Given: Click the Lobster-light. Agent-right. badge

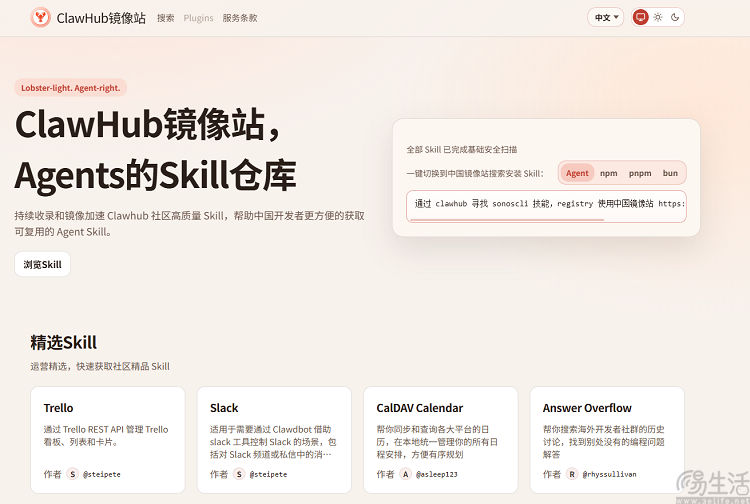Looking at the screenshot, I should (x=71, y=88).
